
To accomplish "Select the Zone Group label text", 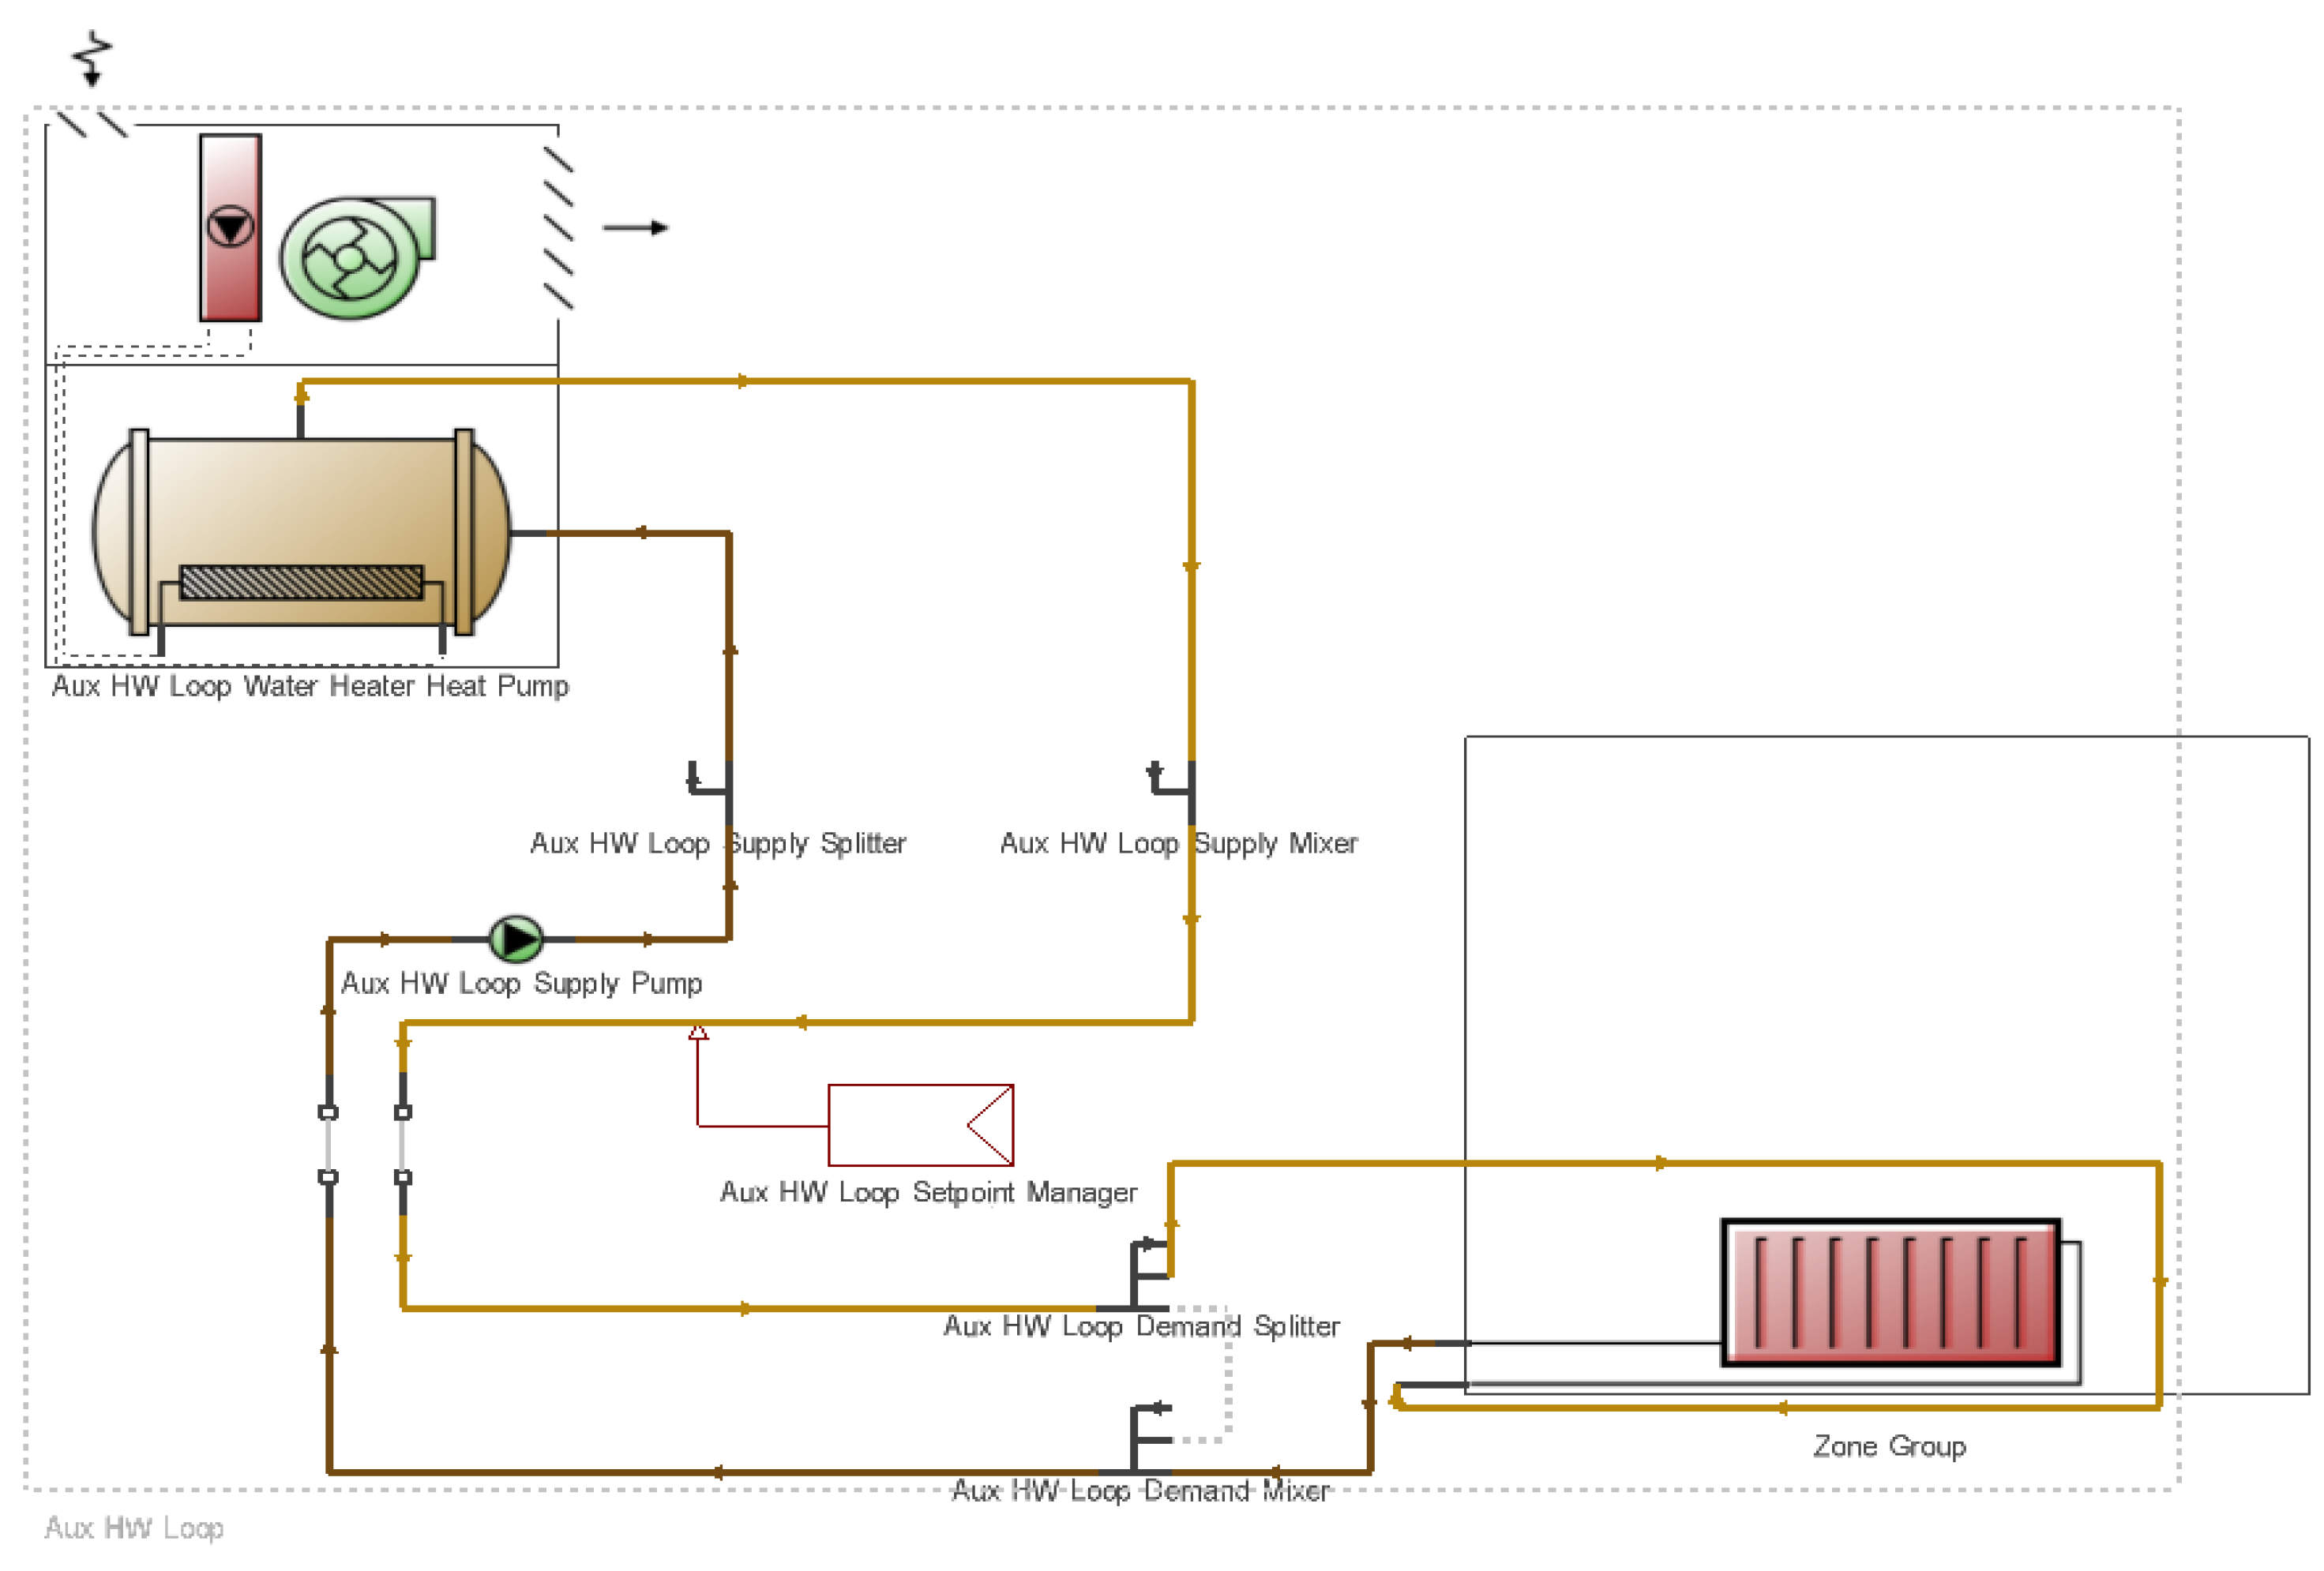I will (x=1889, y=1446).
